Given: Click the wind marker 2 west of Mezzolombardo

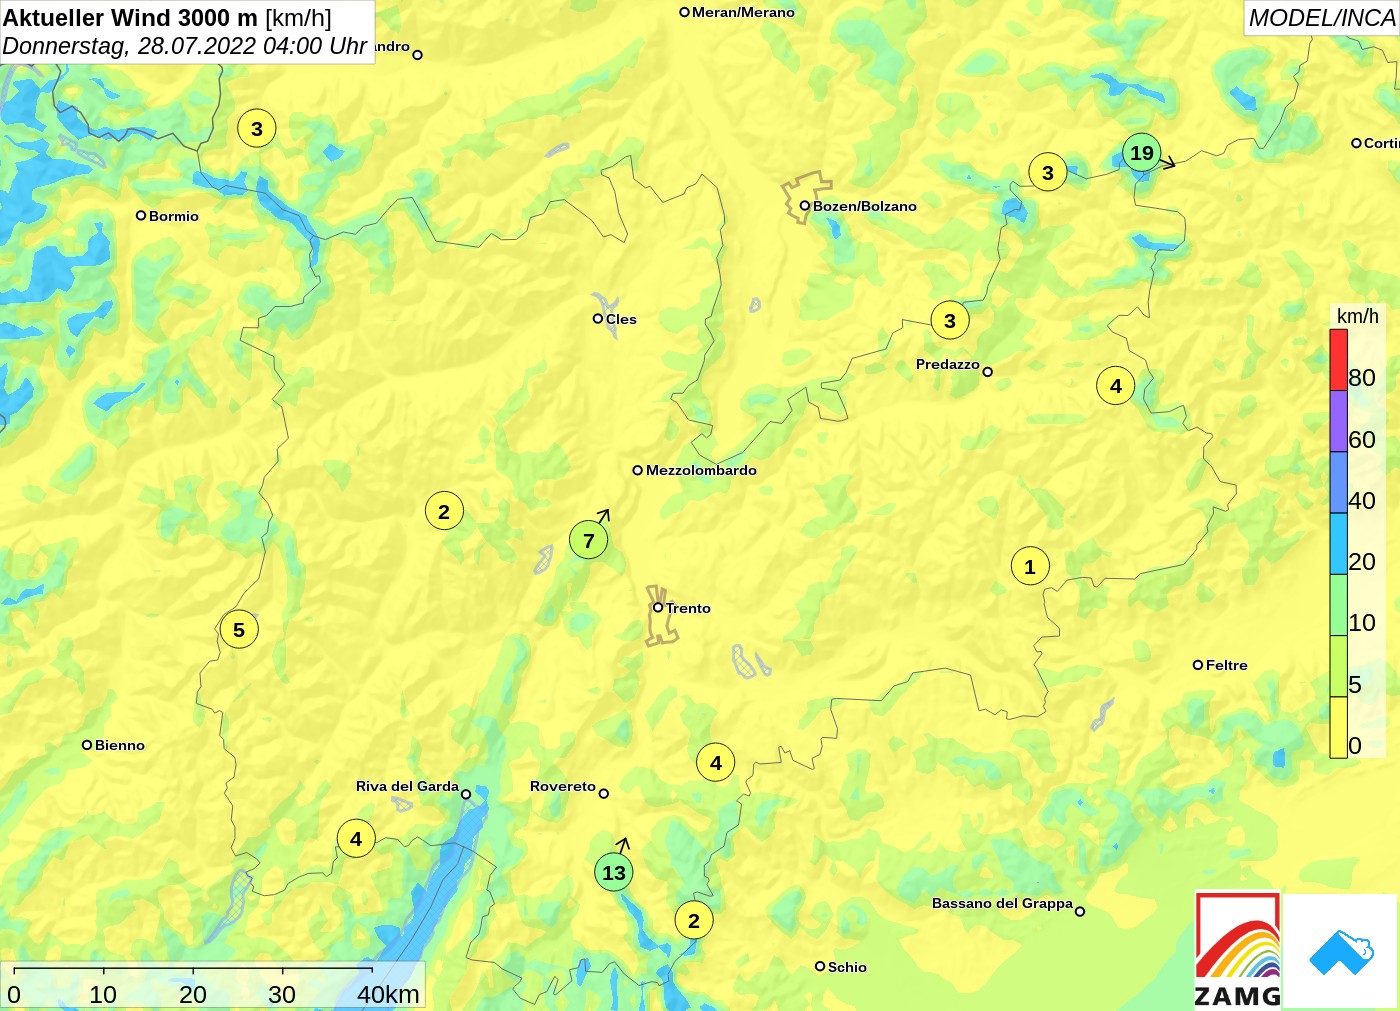Looking at the screenshot, I should [444, 512].
